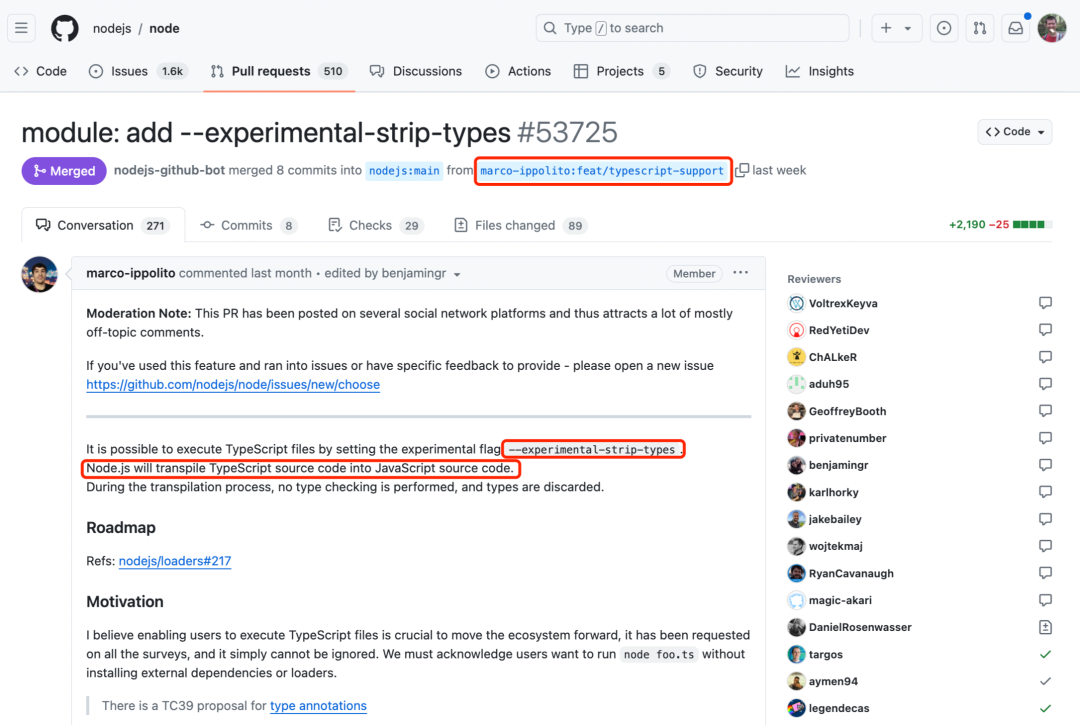View legendecas's approval checkmark
1080x725 pixels.
point(1045,708)
